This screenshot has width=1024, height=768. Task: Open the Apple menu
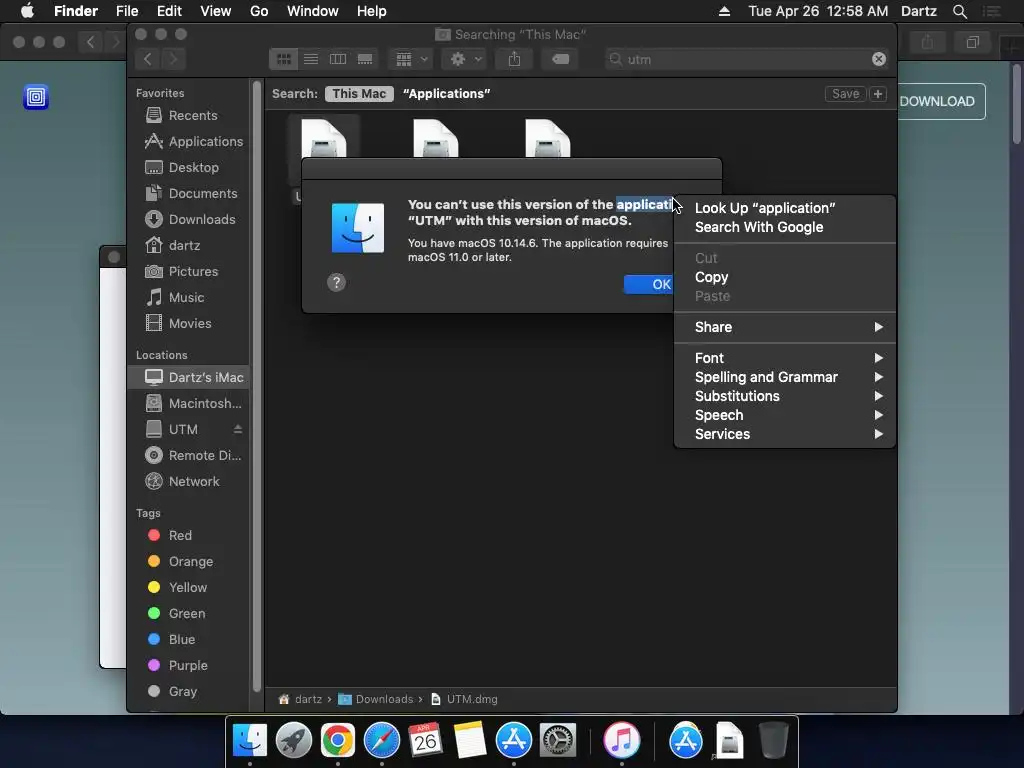tap(27, 11)
